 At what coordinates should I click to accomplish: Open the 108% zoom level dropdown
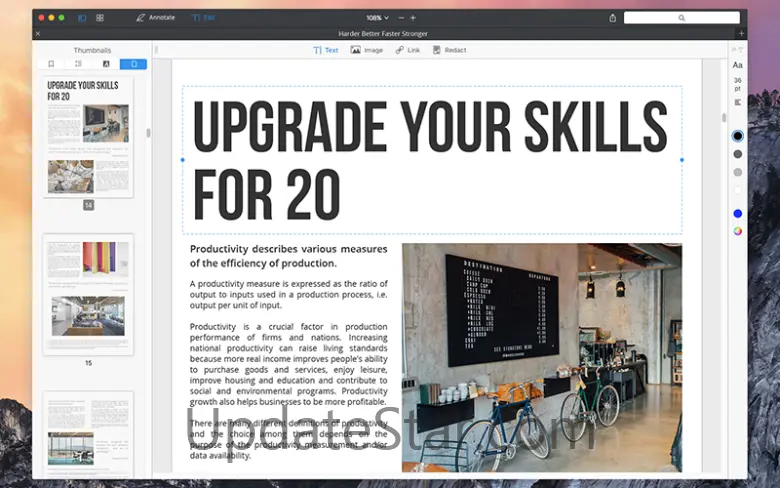click(x=378, y=17)
